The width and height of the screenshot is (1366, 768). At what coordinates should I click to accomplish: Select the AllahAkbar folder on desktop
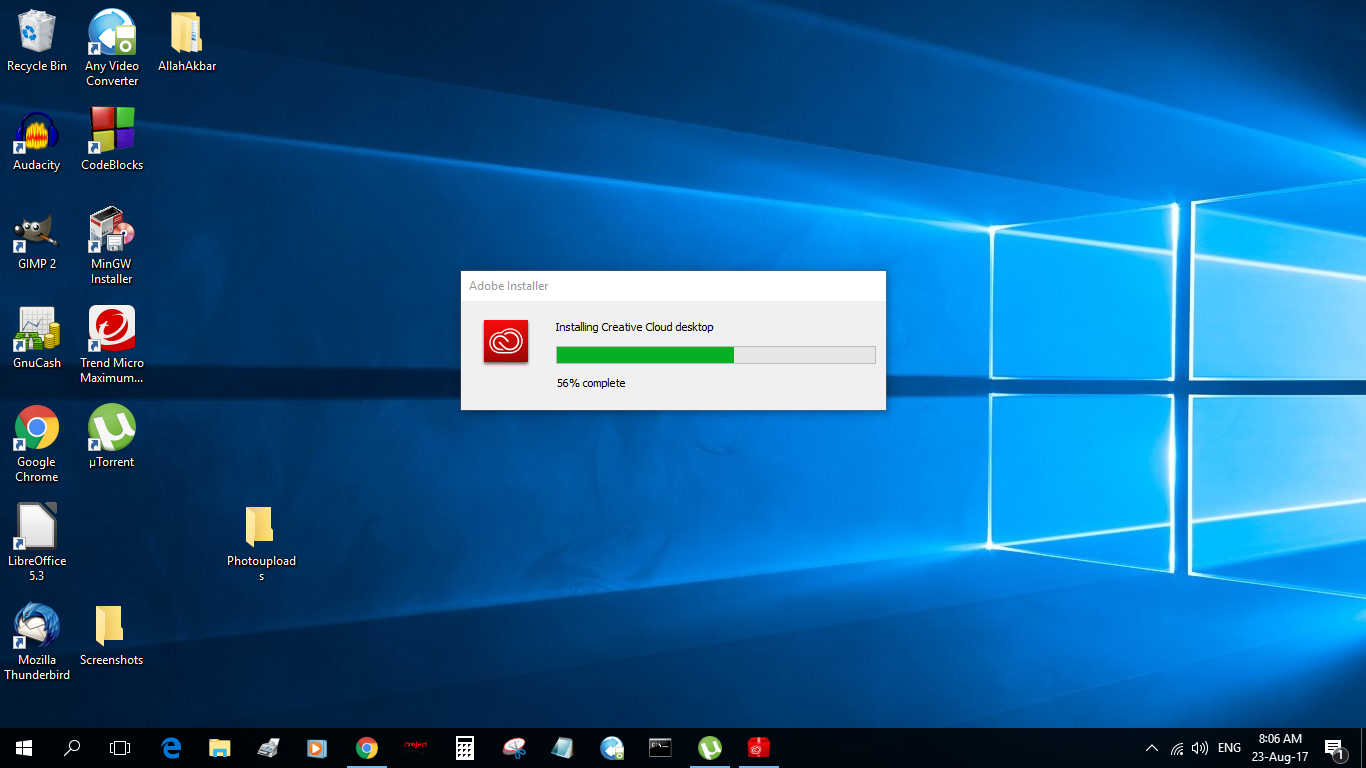(187, 41)
